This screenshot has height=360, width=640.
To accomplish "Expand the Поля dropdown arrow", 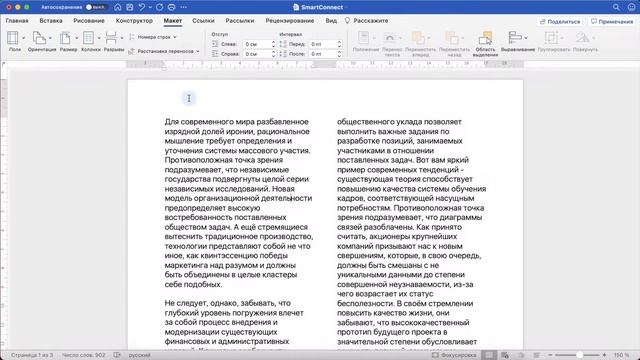I will coord(23,38).
